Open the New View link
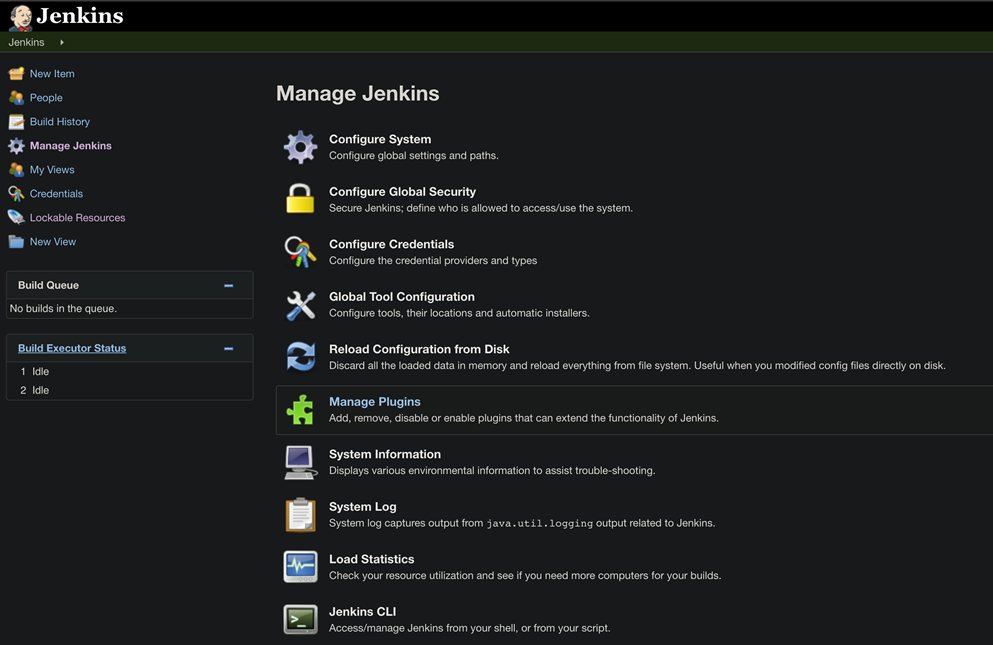This screenshot has width=993, height=645. [x=53, y=242]
